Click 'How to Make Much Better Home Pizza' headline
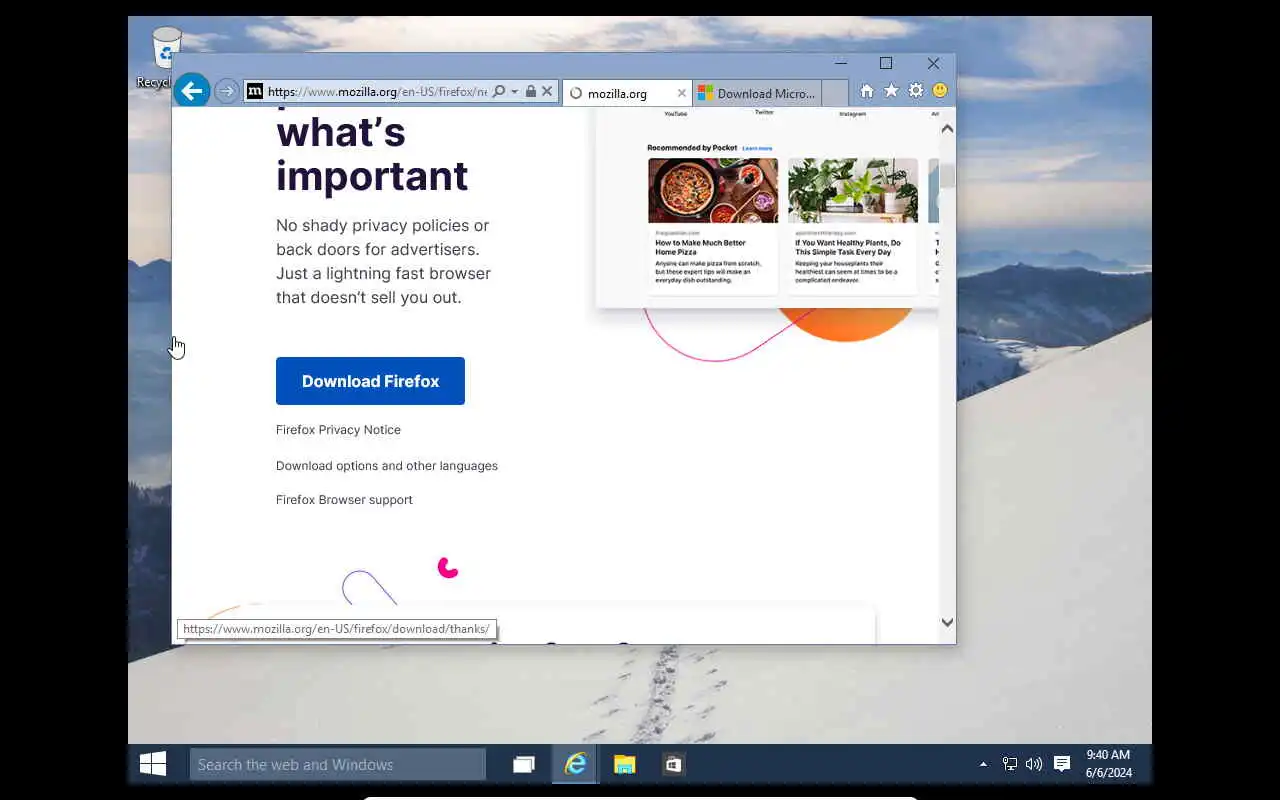Image resolution: width=1280 pixels, height=800 pixels. (x=700, y=247)
